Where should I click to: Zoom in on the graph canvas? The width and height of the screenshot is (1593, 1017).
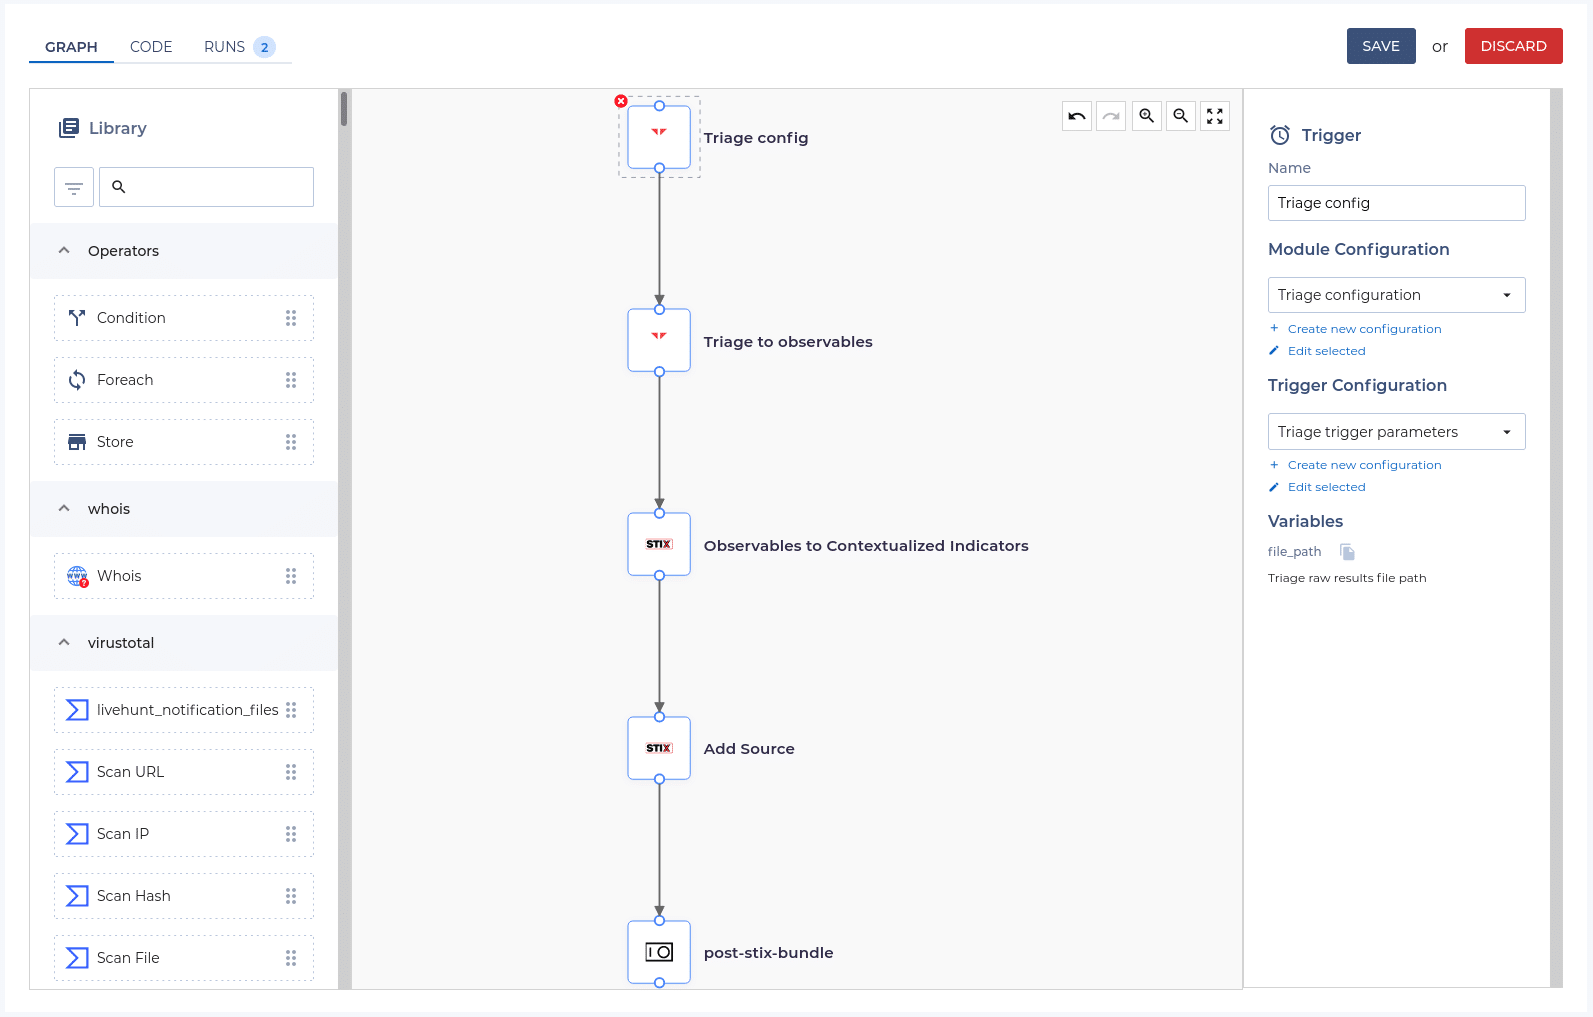pyautogui.click(x=1147, y=116)
